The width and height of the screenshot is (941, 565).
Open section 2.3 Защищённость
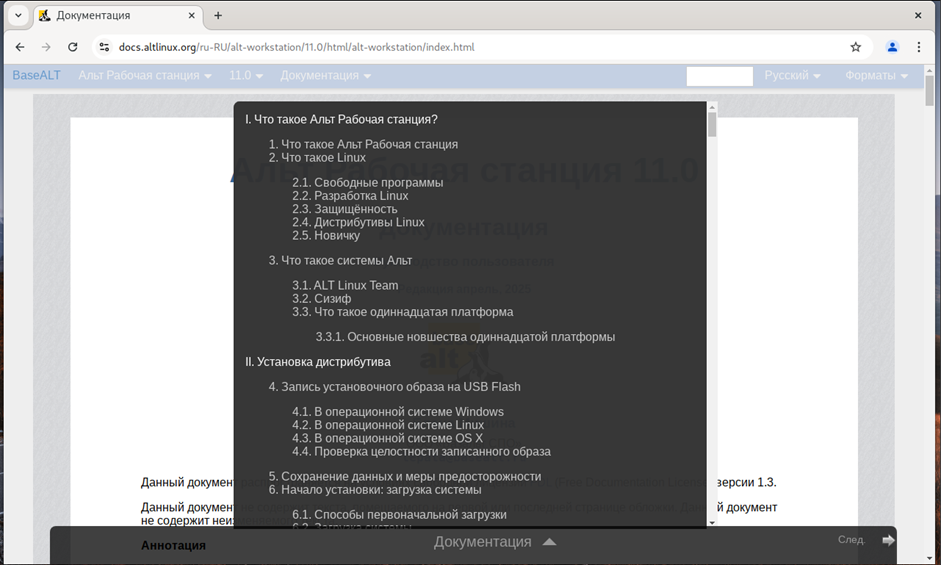pos(345,209)
